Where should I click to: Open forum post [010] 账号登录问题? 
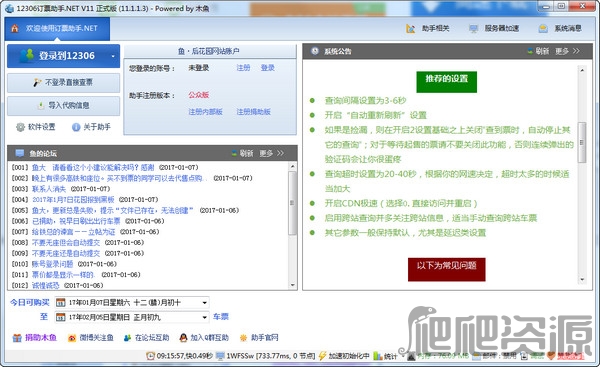[52, 264]
